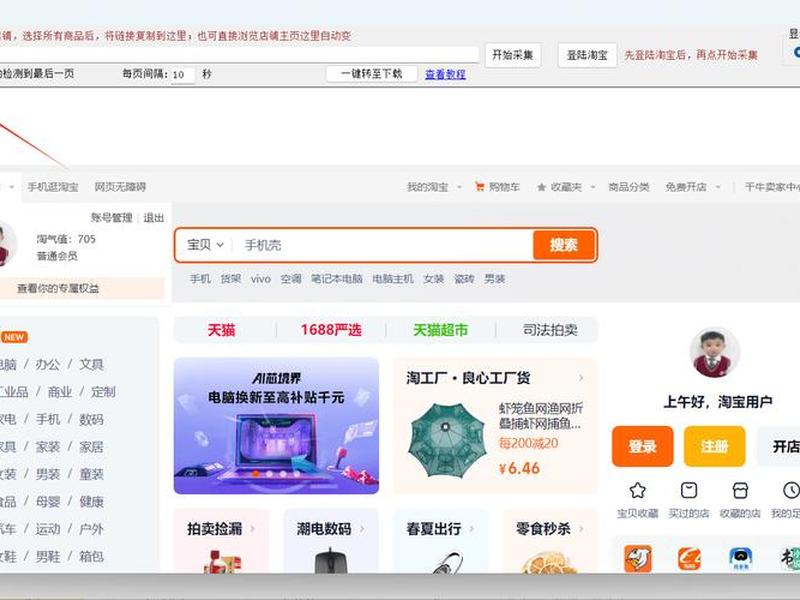
Task: Select the 箱包 category in sidebar
Action: point(91,556)
